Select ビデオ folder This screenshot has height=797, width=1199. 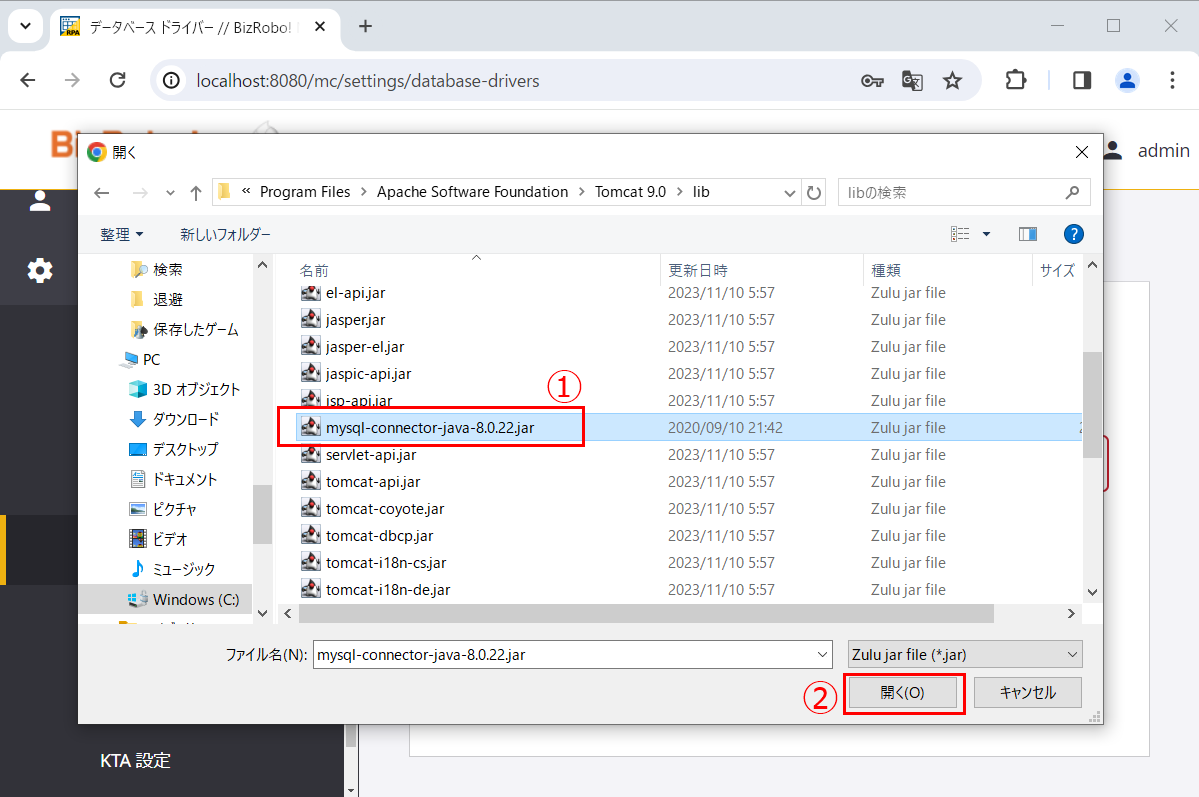[169, 539]
